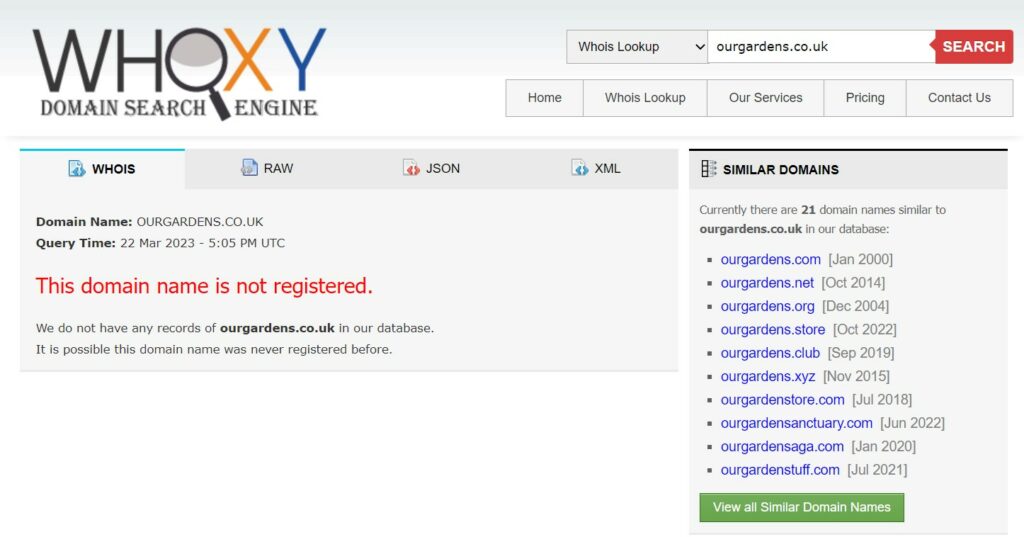
Task: Switch to the WHOIS tab
Action: tap(103, 169)
